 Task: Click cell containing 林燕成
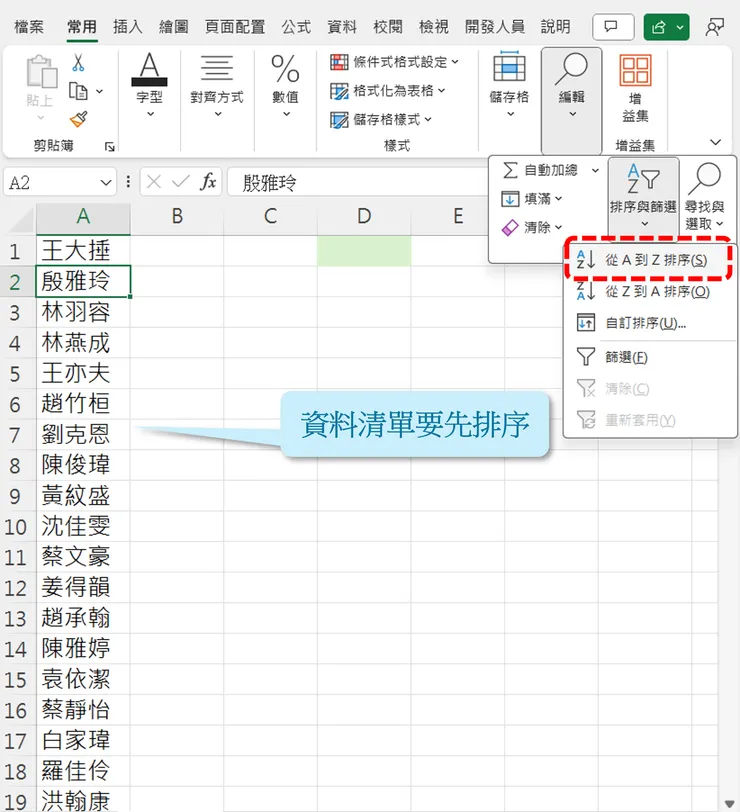pyautogui.click(x=83, y=343)
